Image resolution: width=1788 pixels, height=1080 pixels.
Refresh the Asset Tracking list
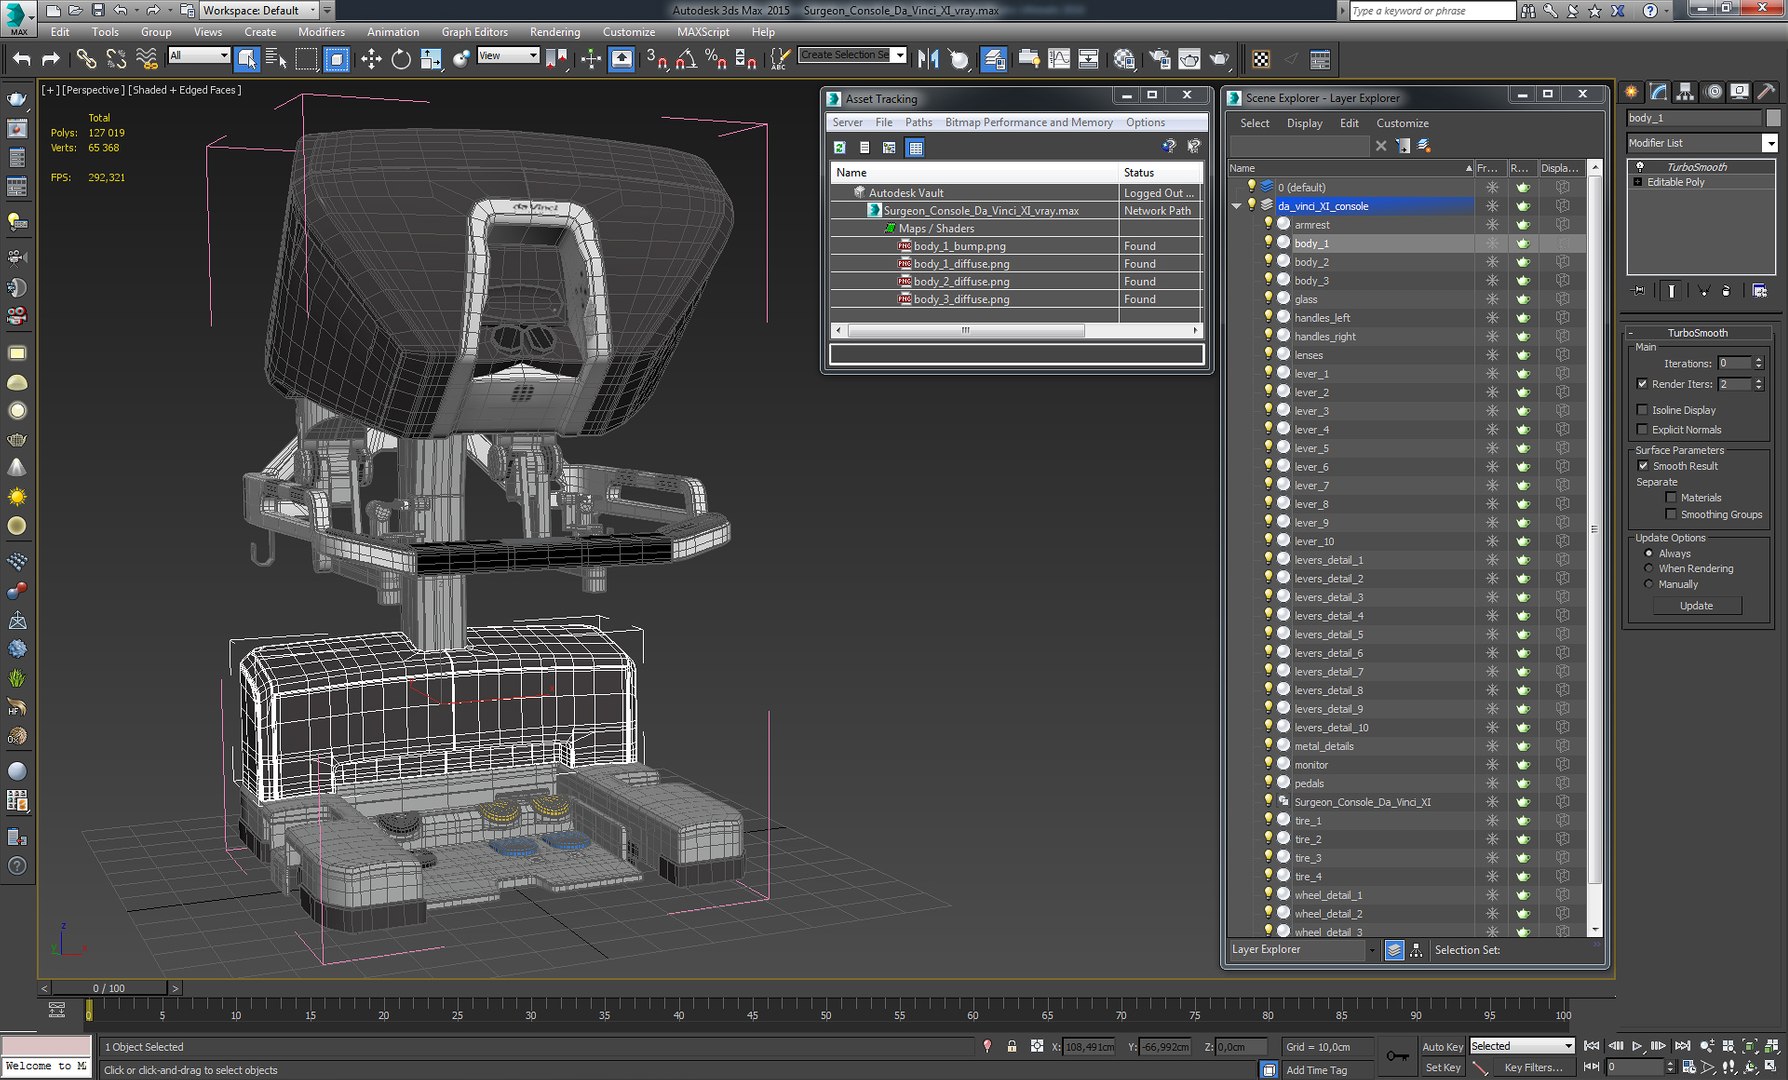pos(840,148)
